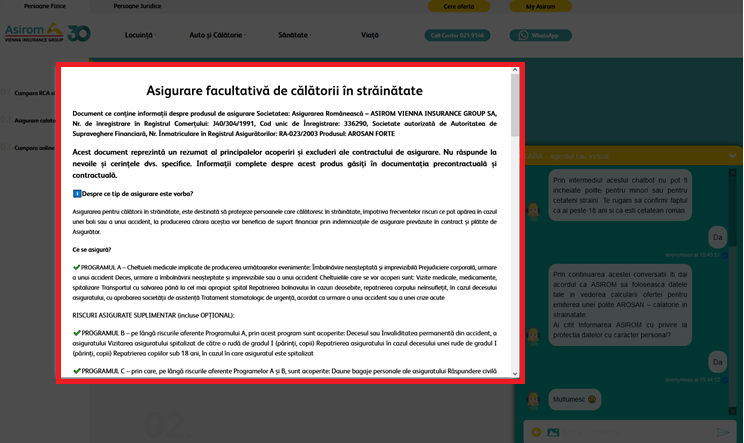Click the bot avatar beside the chatbot minors message
The width and height of the screenshot is (744, 443).
point(533,211)
